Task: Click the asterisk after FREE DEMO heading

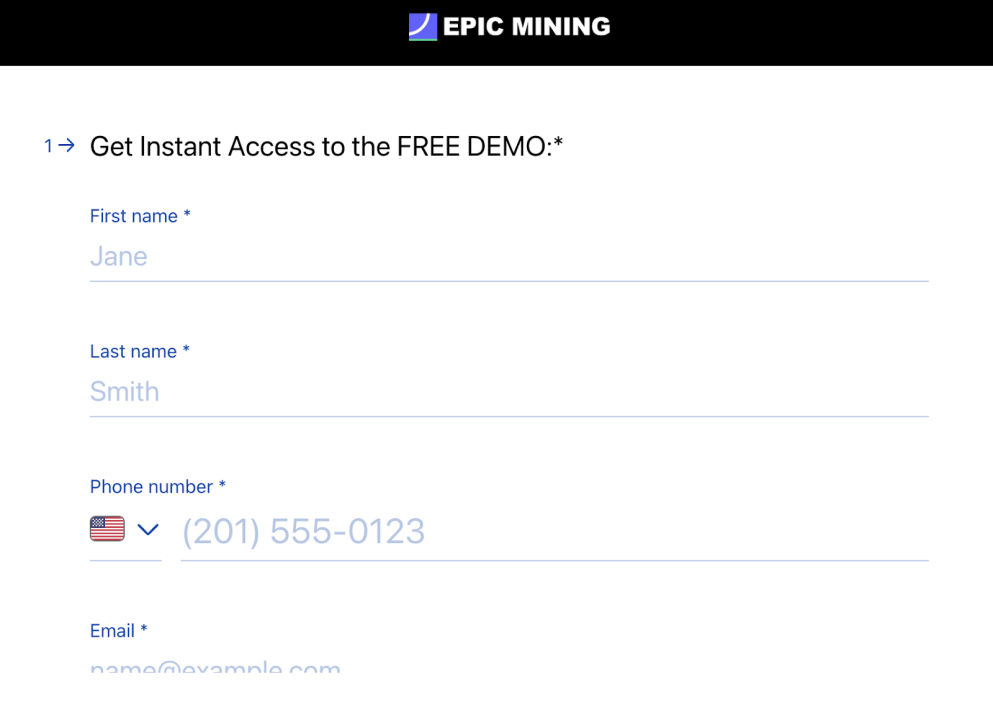Action: click(559, 144)
